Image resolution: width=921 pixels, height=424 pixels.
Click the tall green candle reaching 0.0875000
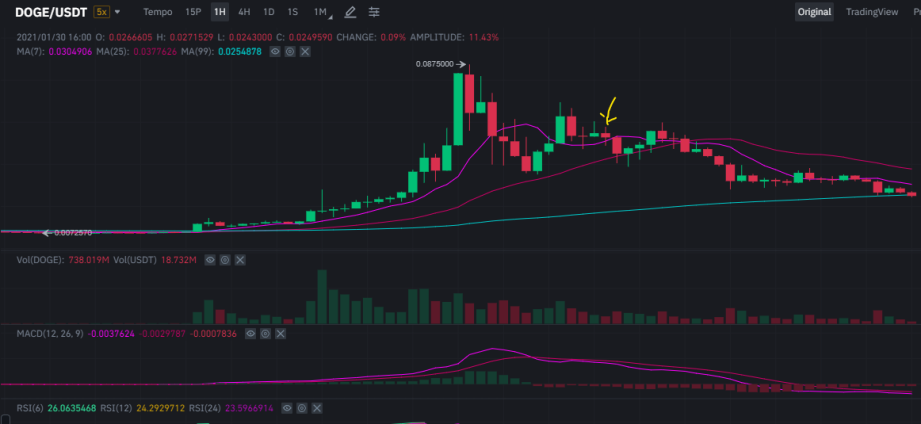coord(458,109)
